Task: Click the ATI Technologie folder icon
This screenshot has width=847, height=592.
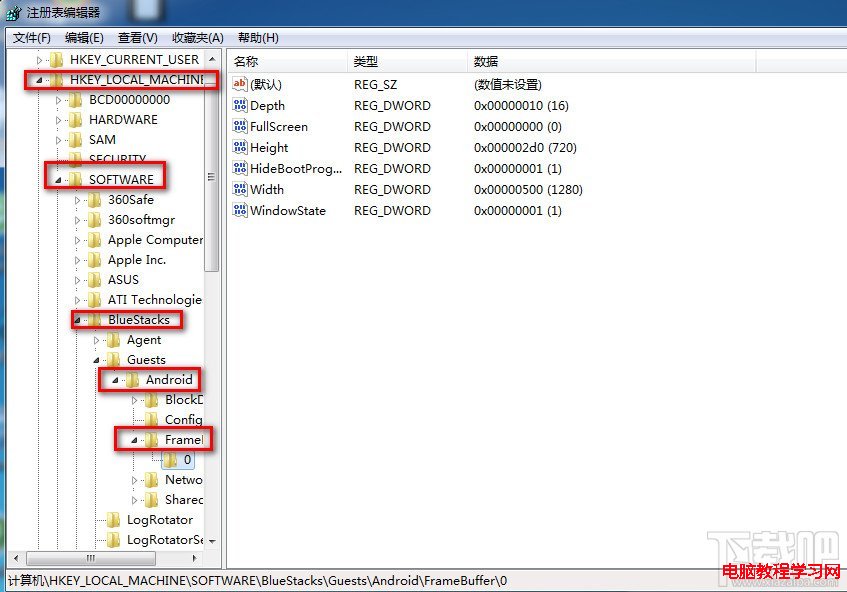Action: point(95,300)
